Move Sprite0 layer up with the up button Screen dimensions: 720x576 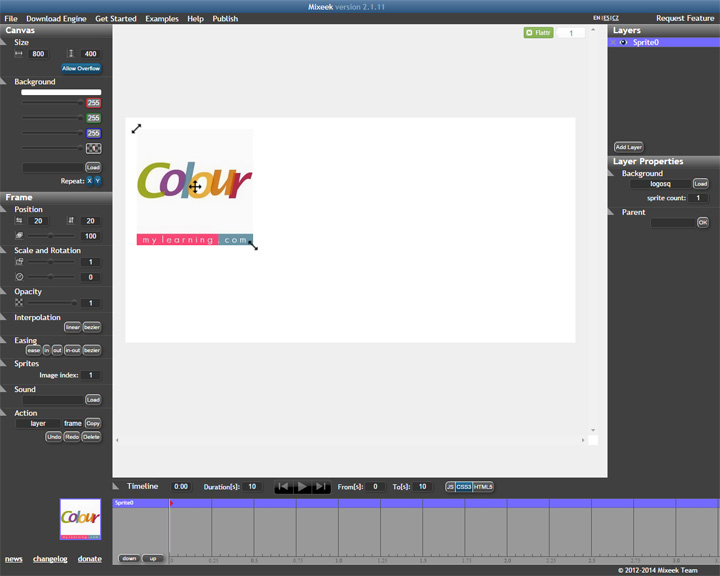tap(153, 559)
